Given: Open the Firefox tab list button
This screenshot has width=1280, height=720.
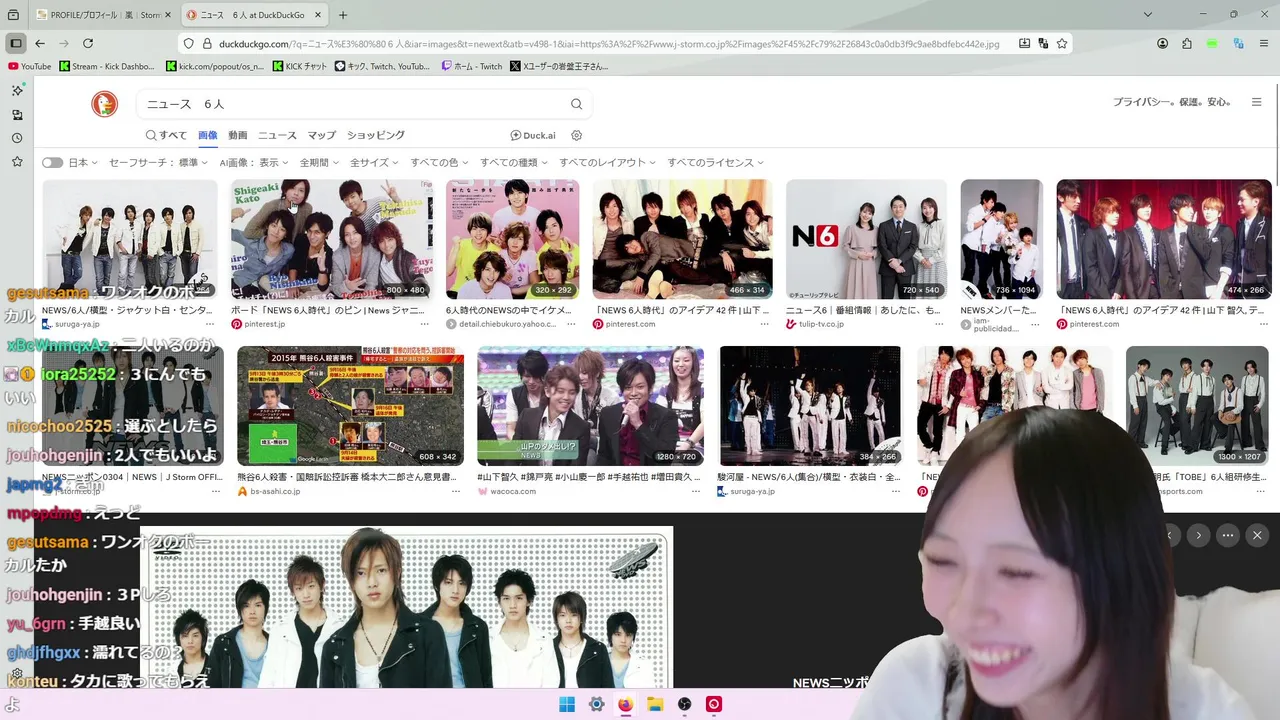Looking at the screenshot, I should 1146,15.
